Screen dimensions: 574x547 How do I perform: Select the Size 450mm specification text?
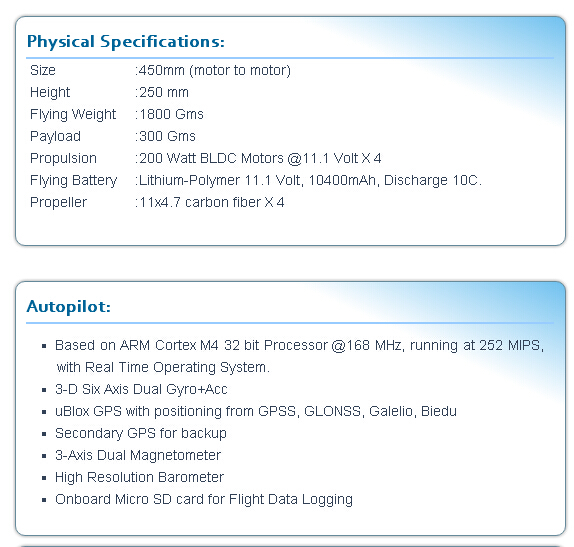213,70
